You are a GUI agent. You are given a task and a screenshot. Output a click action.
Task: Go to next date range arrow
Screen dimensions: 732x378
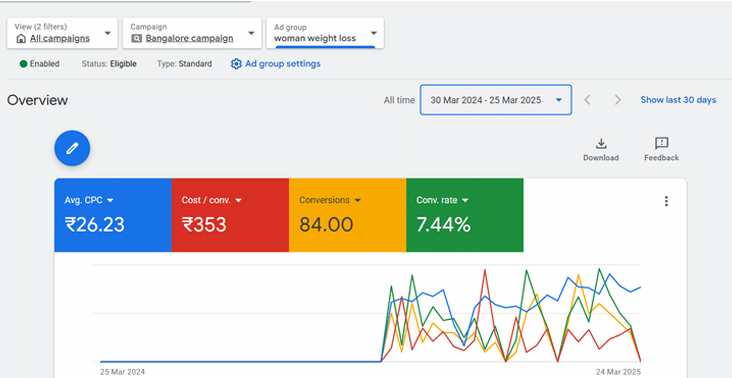(618, 100)
